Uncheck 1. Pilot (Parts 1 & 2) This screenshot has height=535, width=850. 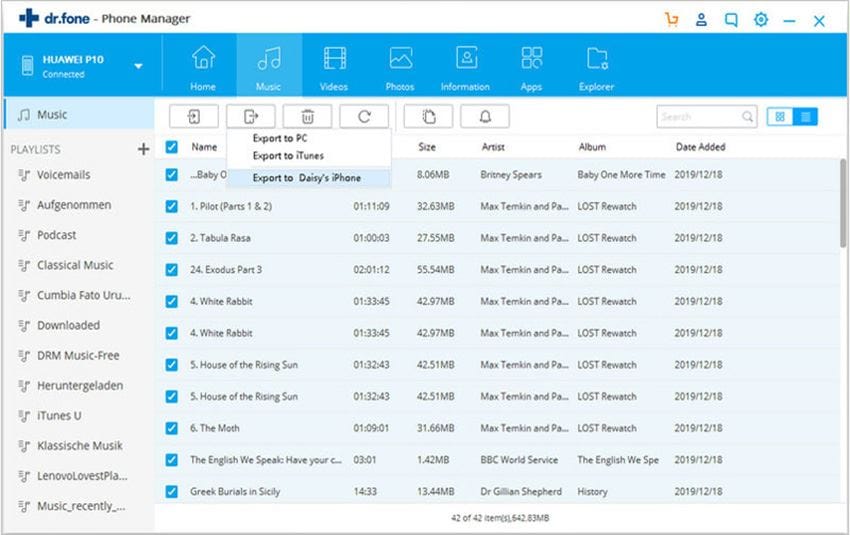pos(171,206)
